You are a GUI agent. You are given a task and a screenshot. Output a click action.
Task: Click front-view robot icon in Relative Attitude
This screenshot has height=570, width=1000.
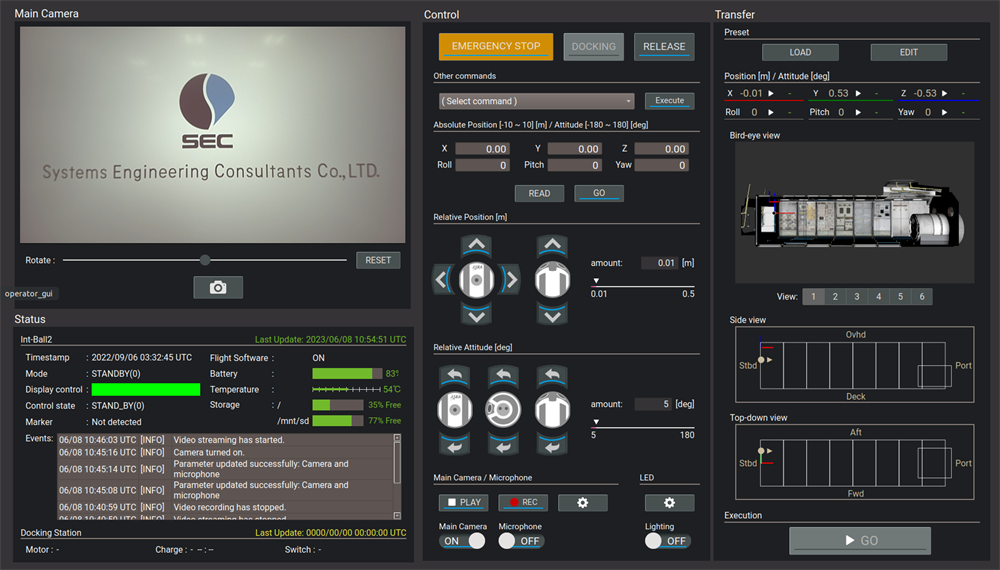455,410
